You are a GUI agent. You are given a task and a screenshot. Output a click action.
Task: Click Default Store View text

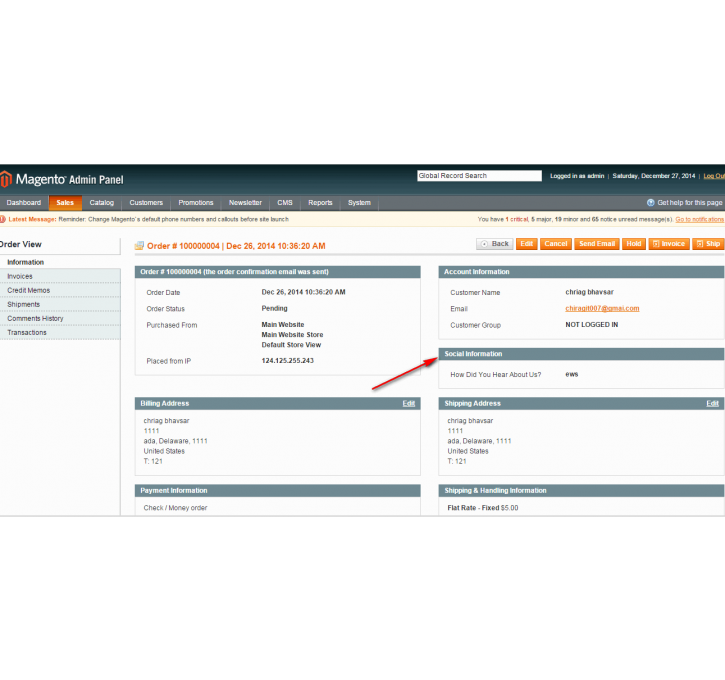291,345
